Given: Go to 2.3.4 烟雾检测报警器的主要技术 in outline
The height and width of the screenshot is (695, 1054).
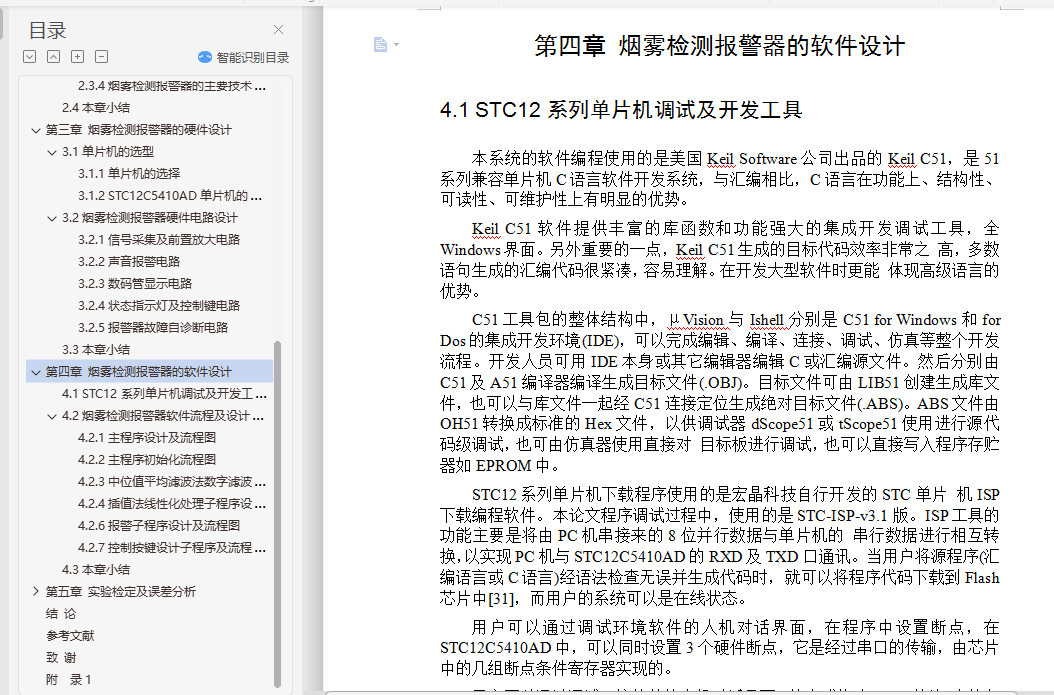Looking at the screenshot, I should pos(172,86).
